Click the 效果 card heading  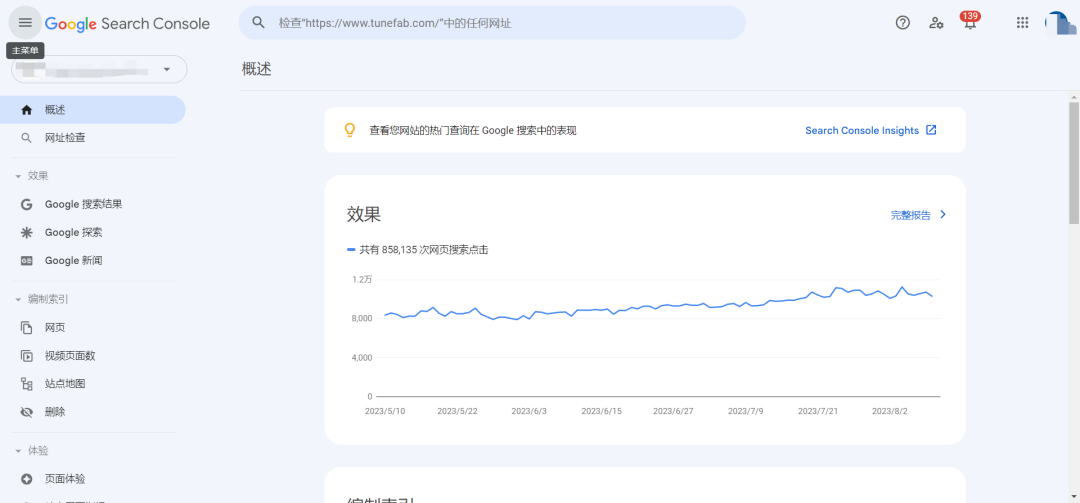pyautogui.click(x=364, y=214)
